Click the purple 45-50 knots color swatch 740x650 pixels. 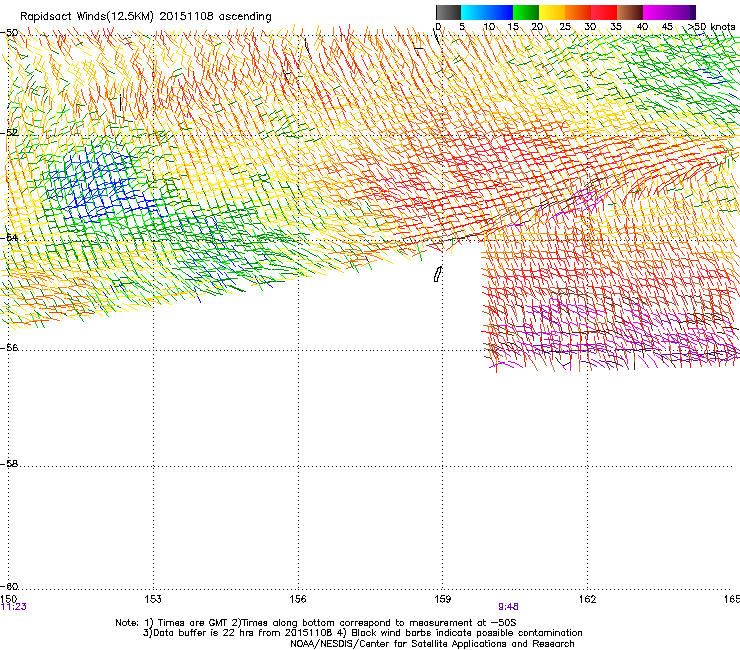[x=682, y=12]
